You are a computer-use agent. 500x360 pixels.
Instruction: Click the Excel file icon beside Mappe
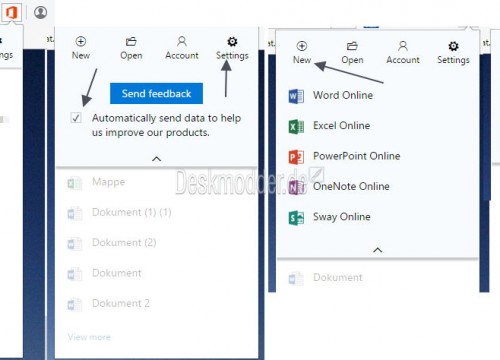[x=75, y=183]
